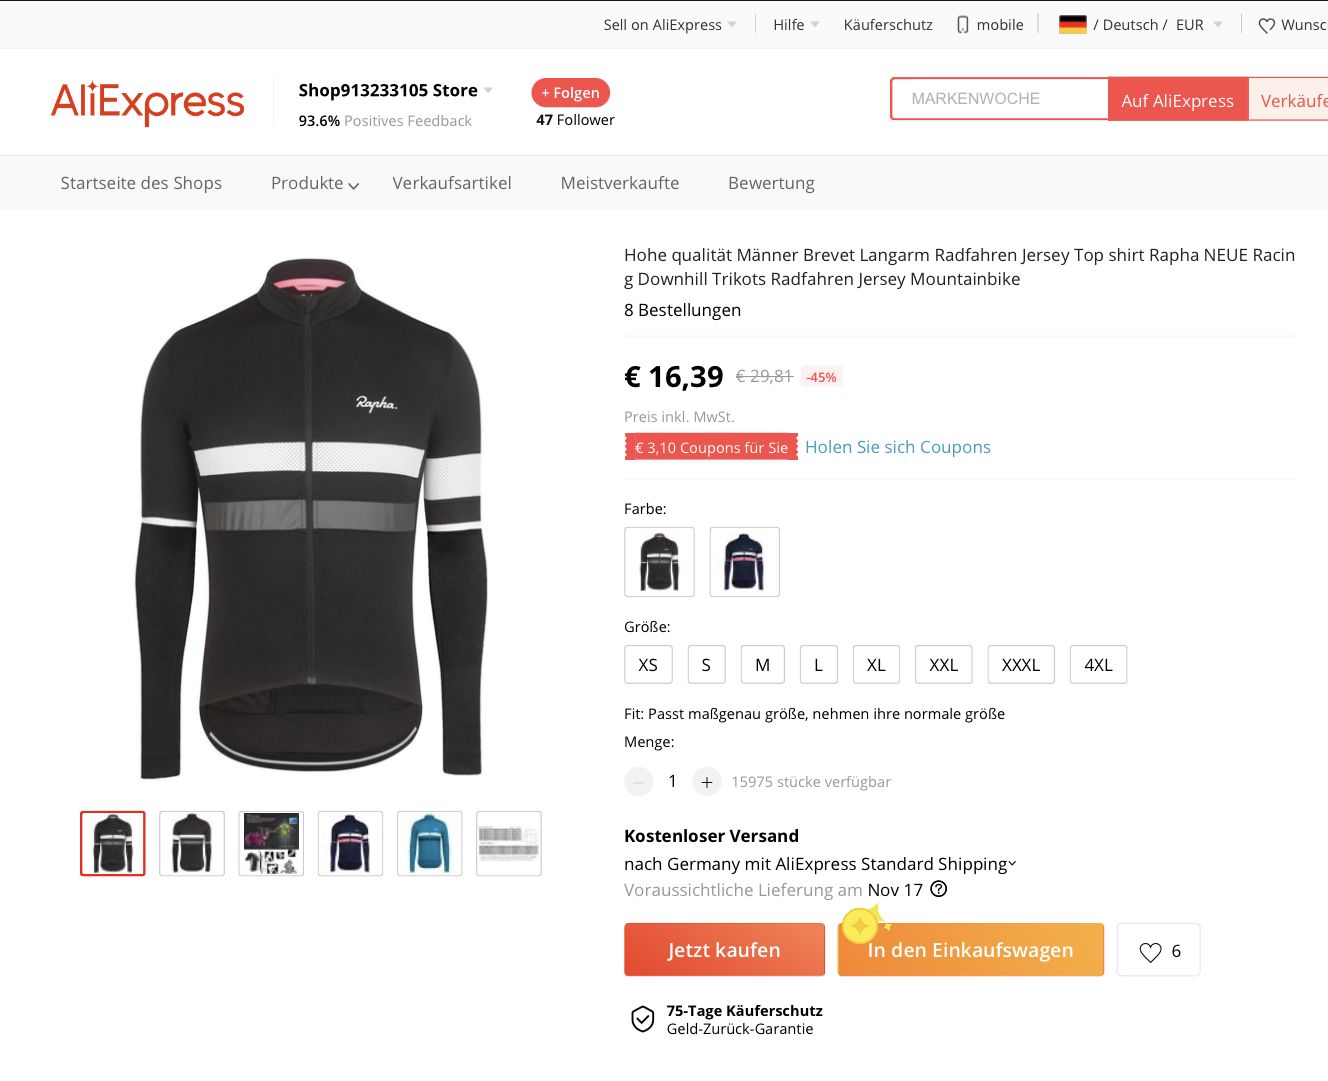Viewport: 1328px width, 1081px height.
Task: Increase quantity with plus button
Action: coord(707,782)
